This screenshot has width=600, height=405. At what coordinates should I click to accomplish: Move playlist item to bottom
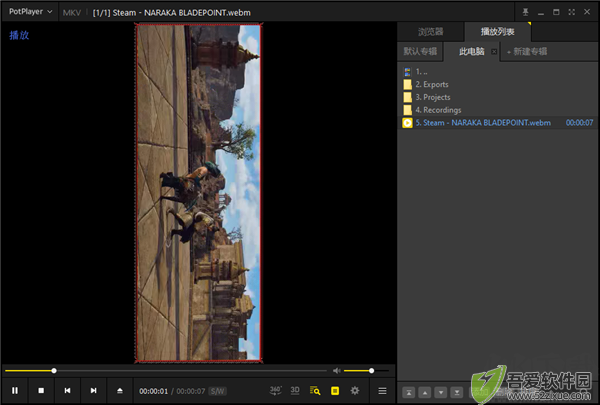click(x=457, y=392)
